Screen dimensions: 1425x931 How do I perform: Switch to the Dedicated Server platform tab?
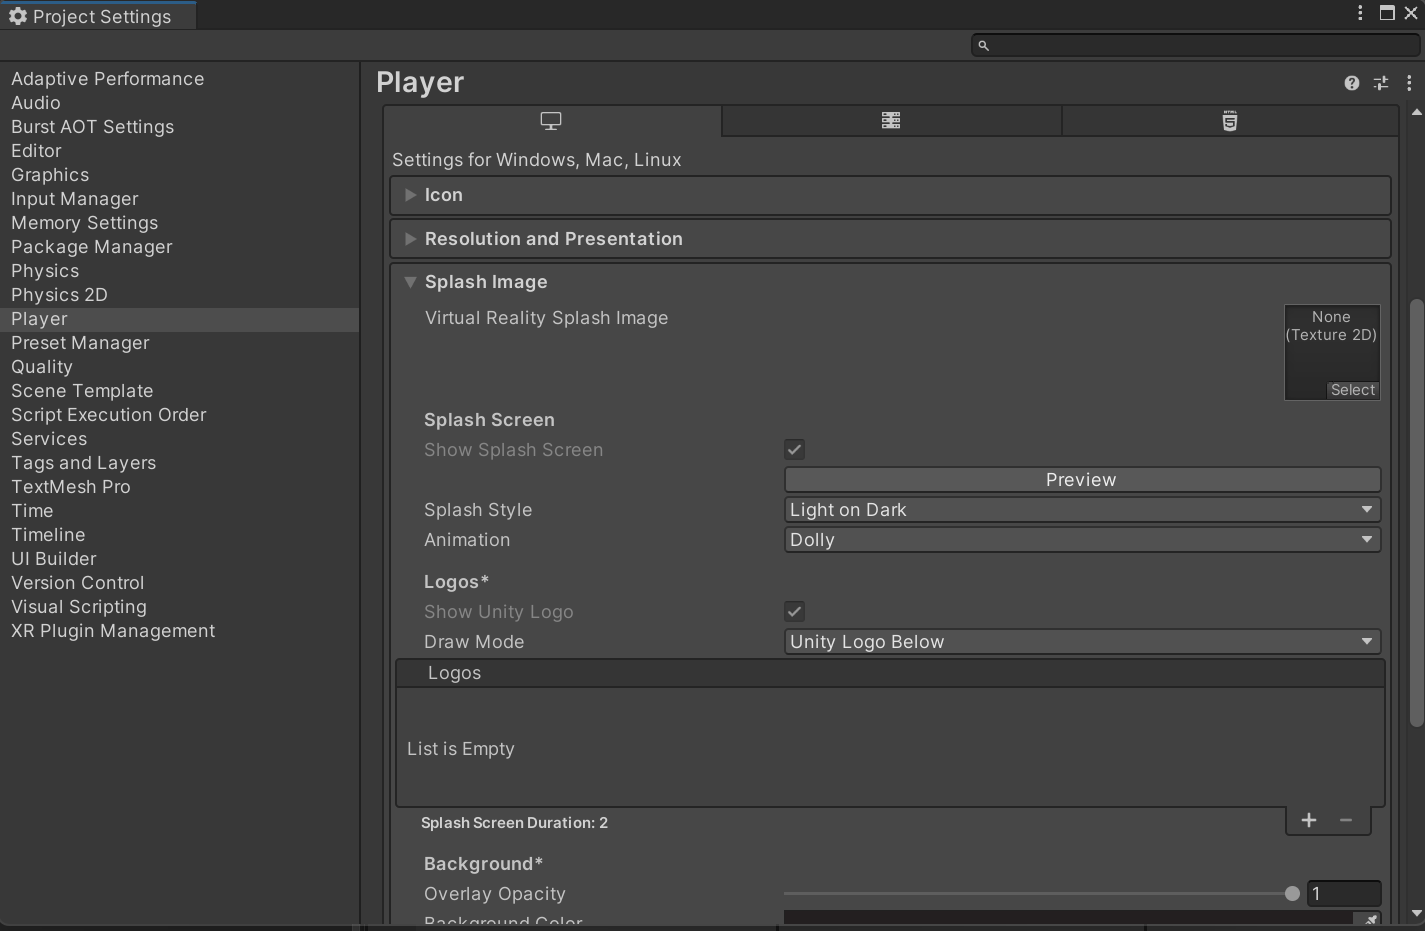[891, 121]
